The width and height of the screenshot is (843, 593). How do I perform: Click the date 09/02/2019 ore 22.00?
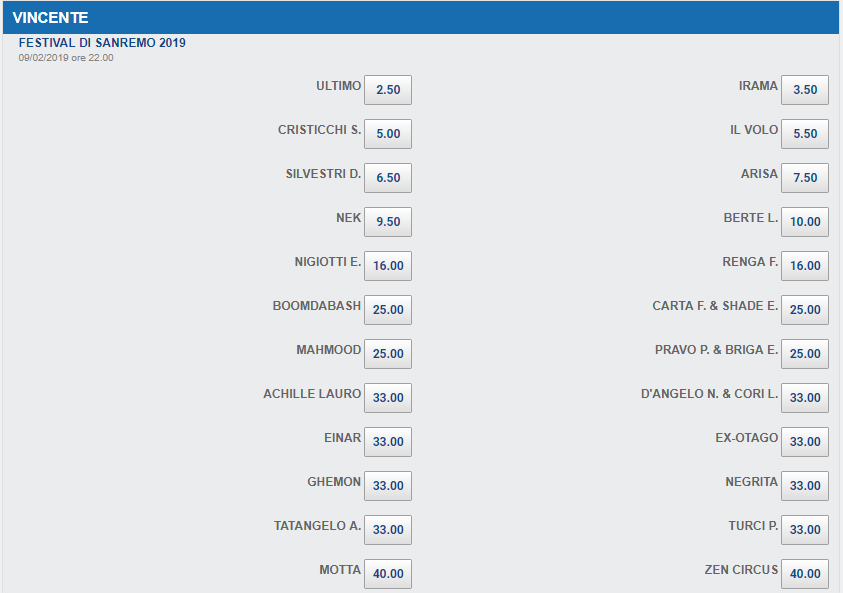click(x=66, y=58)
